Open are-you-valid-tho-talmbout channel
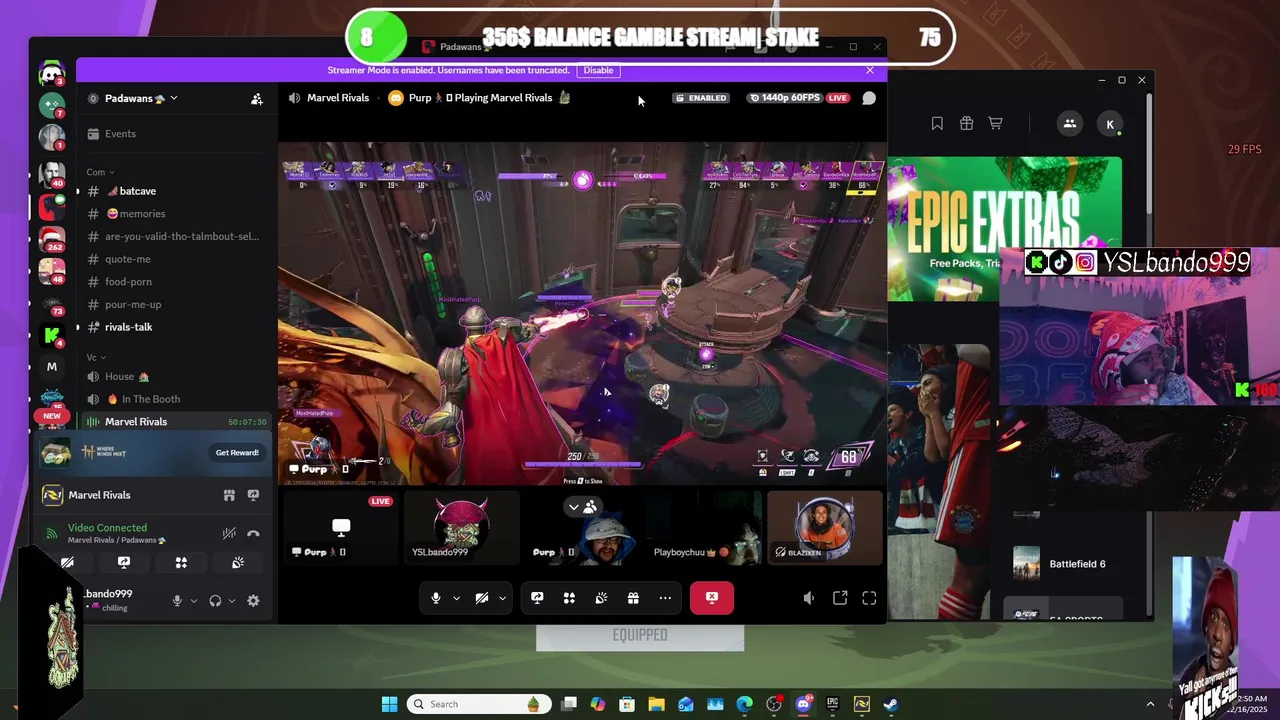 pos(174,237)
